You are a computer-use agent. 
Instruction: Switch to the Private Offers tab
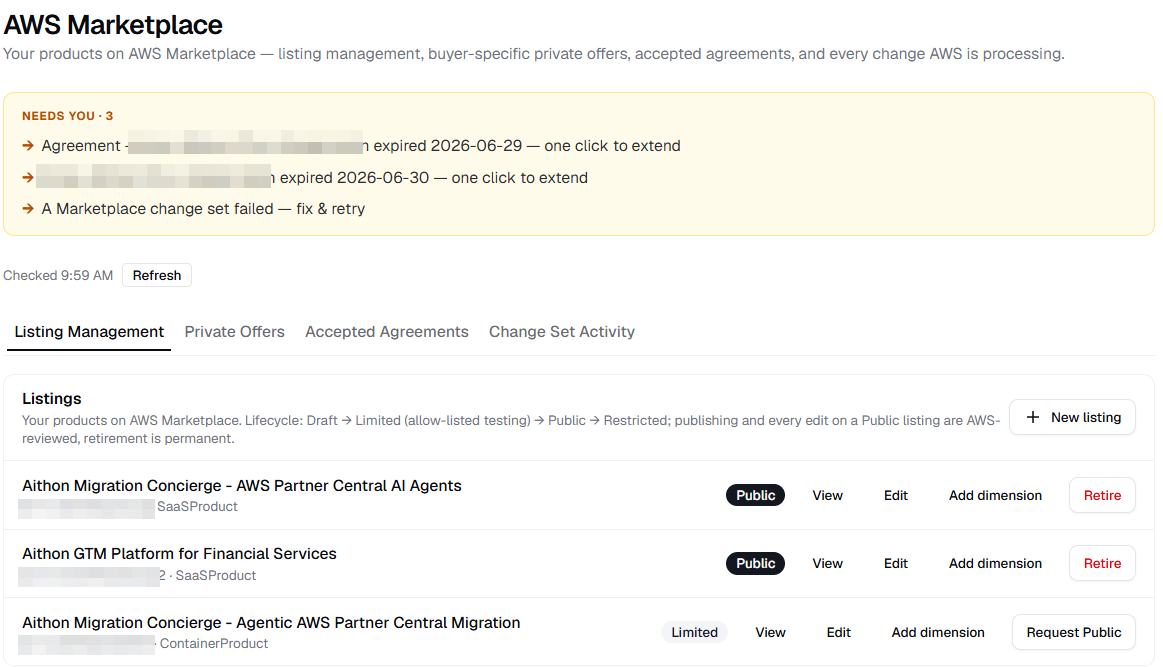[234, 332]
